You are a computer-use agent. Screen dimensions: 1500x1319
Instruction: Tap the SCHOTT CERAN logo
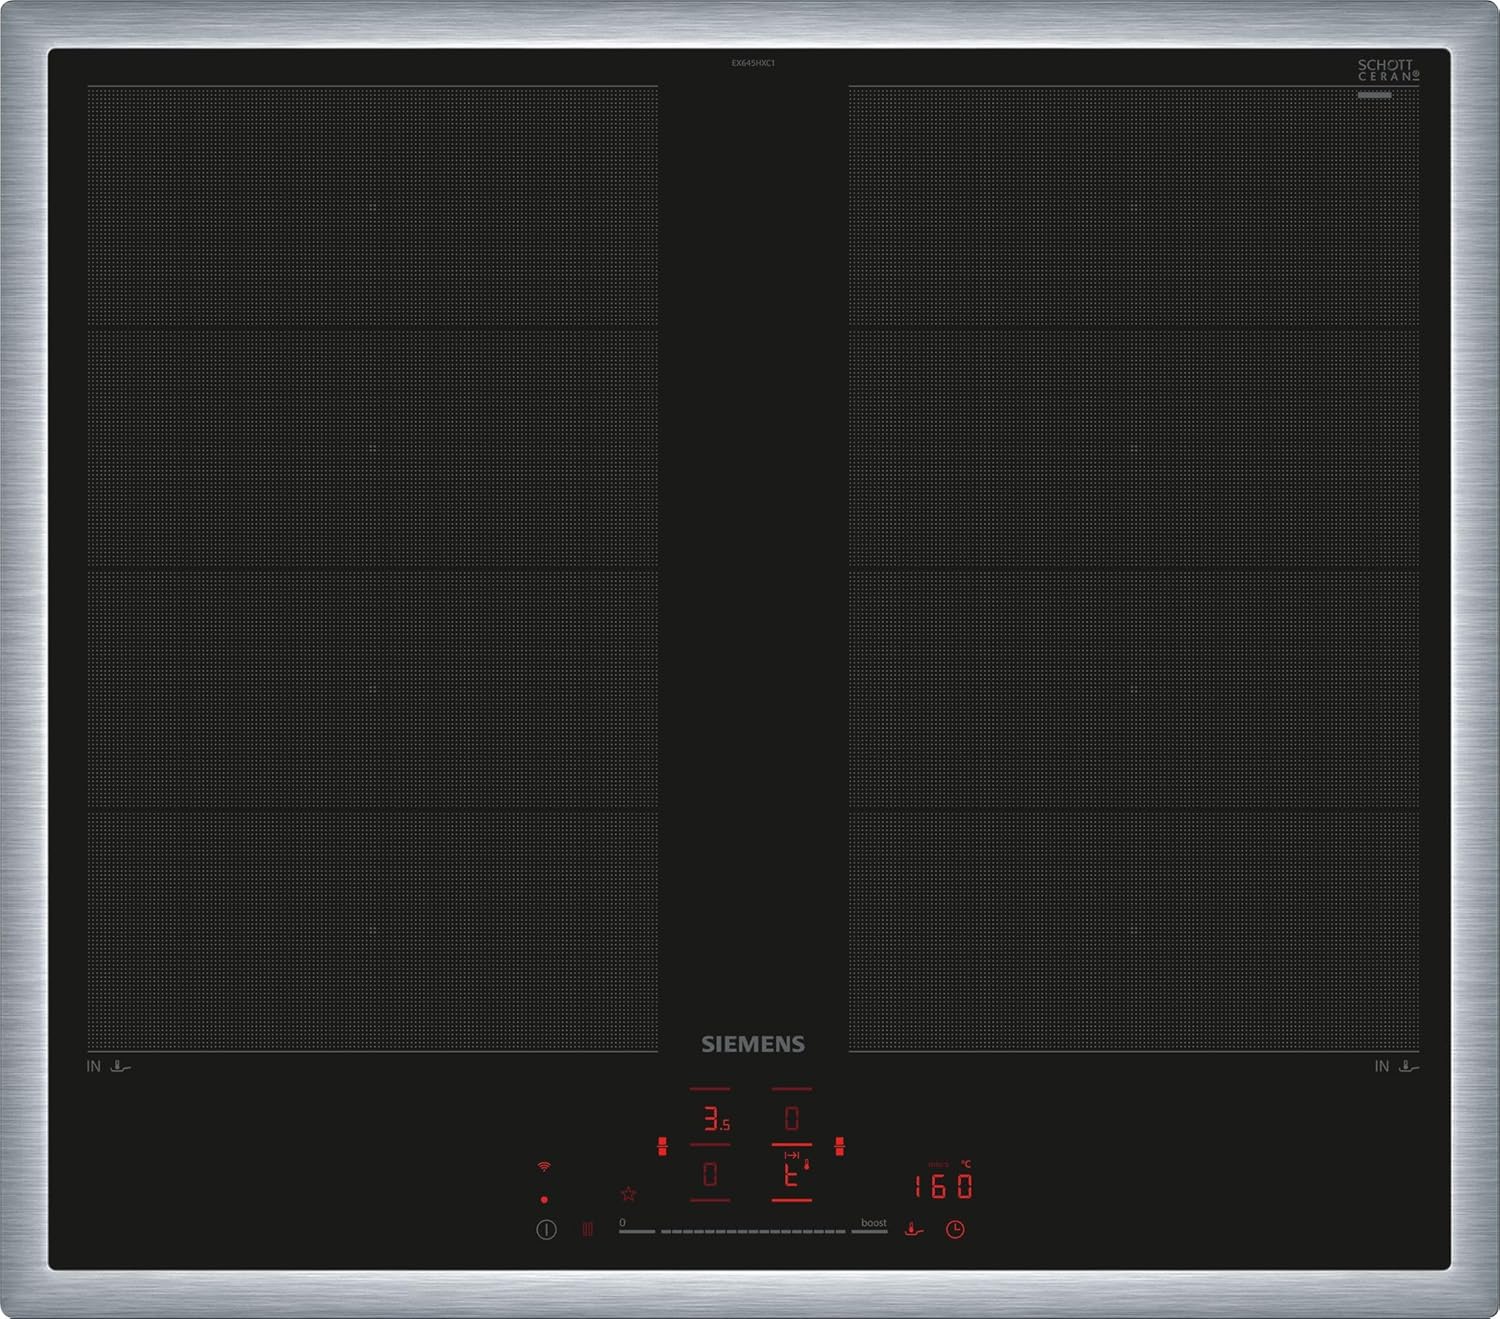(x=1387, y=70)
